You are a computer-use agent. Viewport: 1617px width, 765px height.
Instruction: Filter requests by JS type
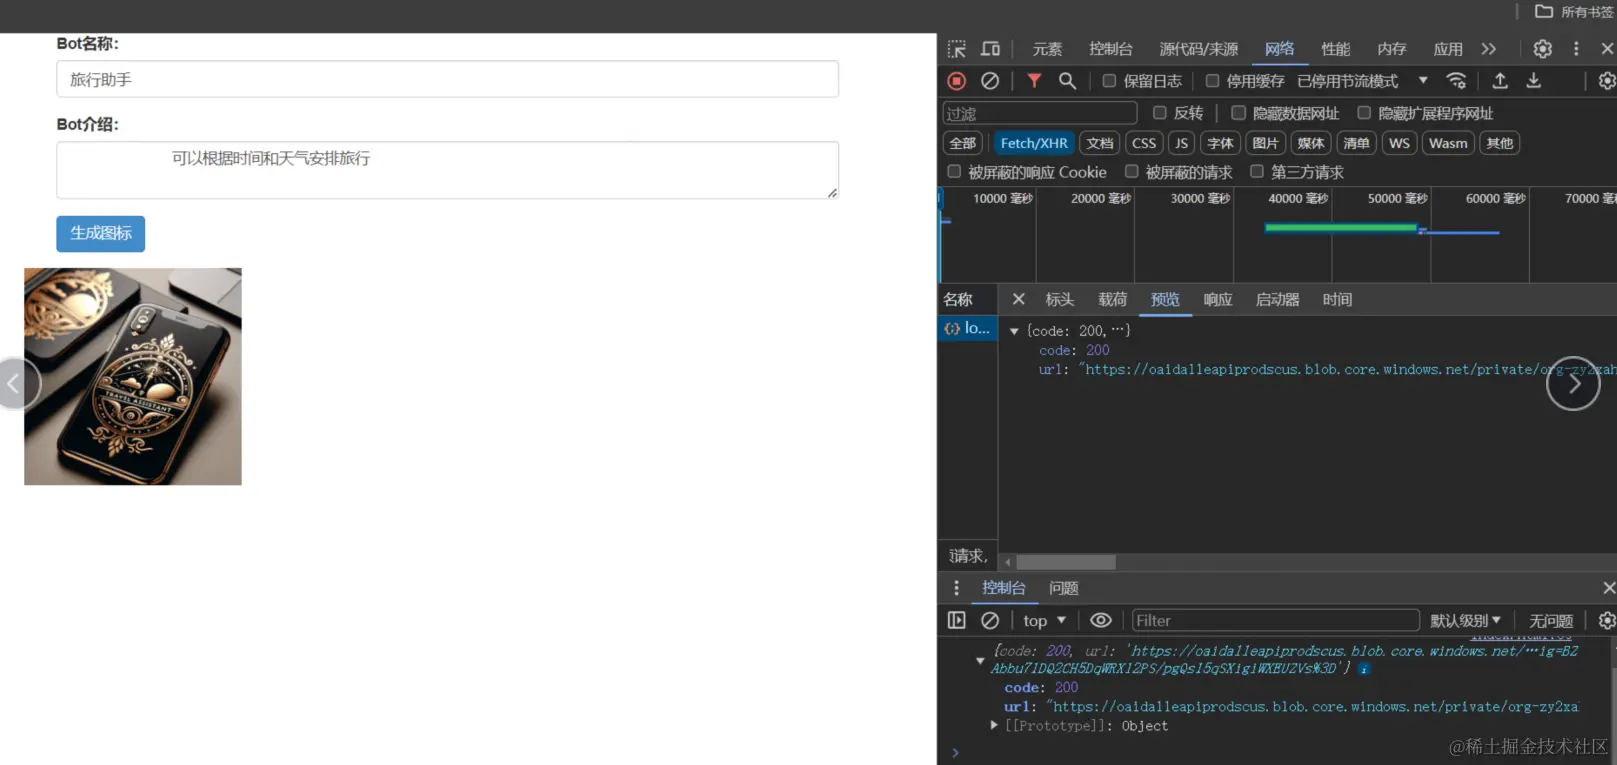pyautogui.click(x=1181, y=143)
